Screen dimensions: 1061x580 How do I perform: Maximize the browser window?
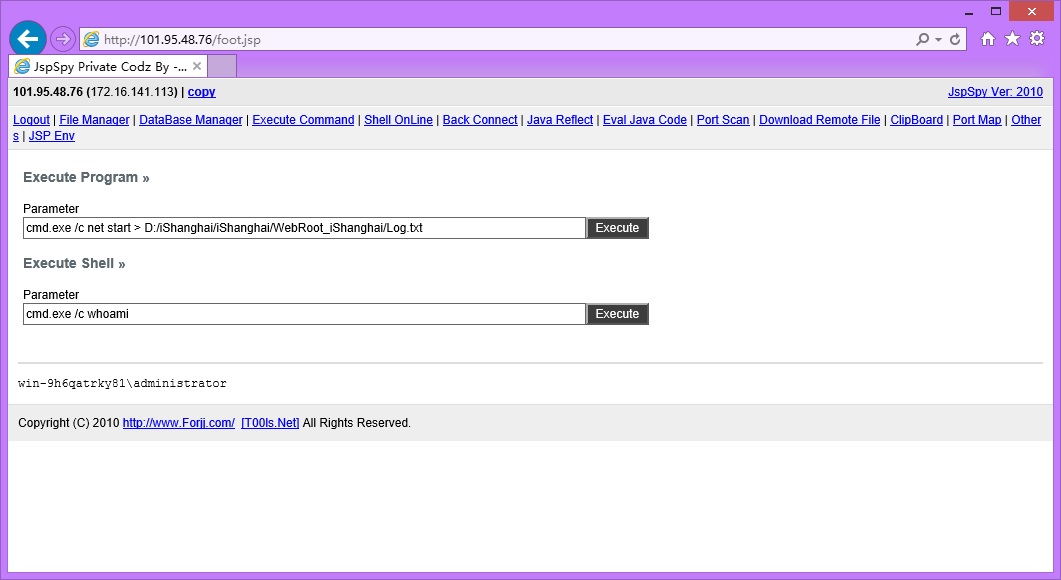tap(995, 12)
